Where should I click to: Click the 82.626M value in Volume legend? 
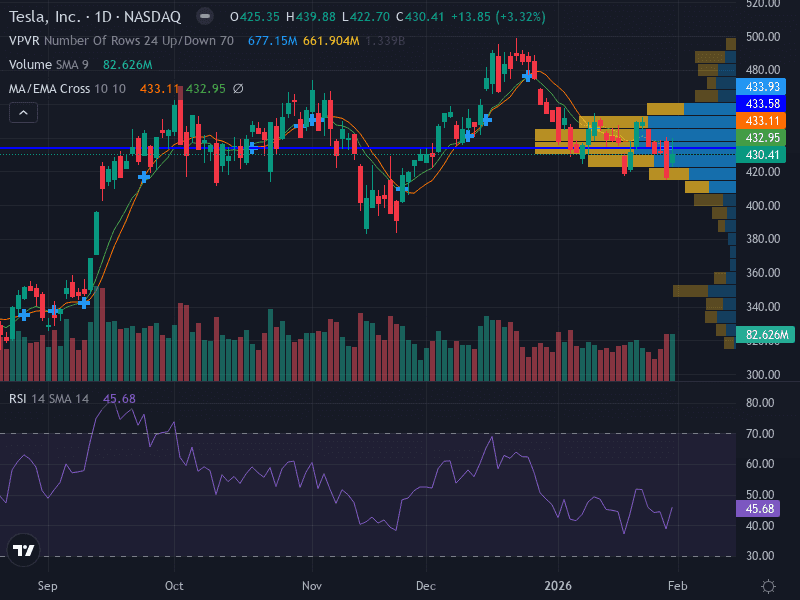(x=128, y=65)
